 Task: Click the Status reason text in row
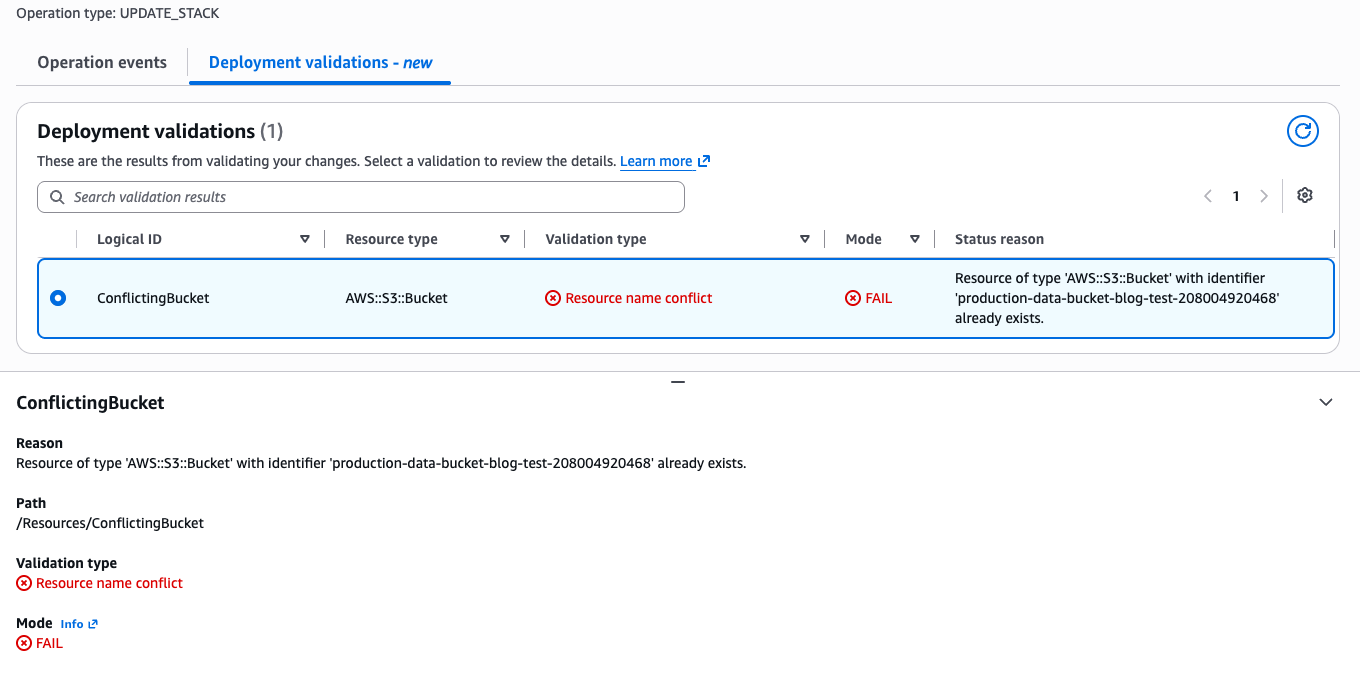(1117, 298)
